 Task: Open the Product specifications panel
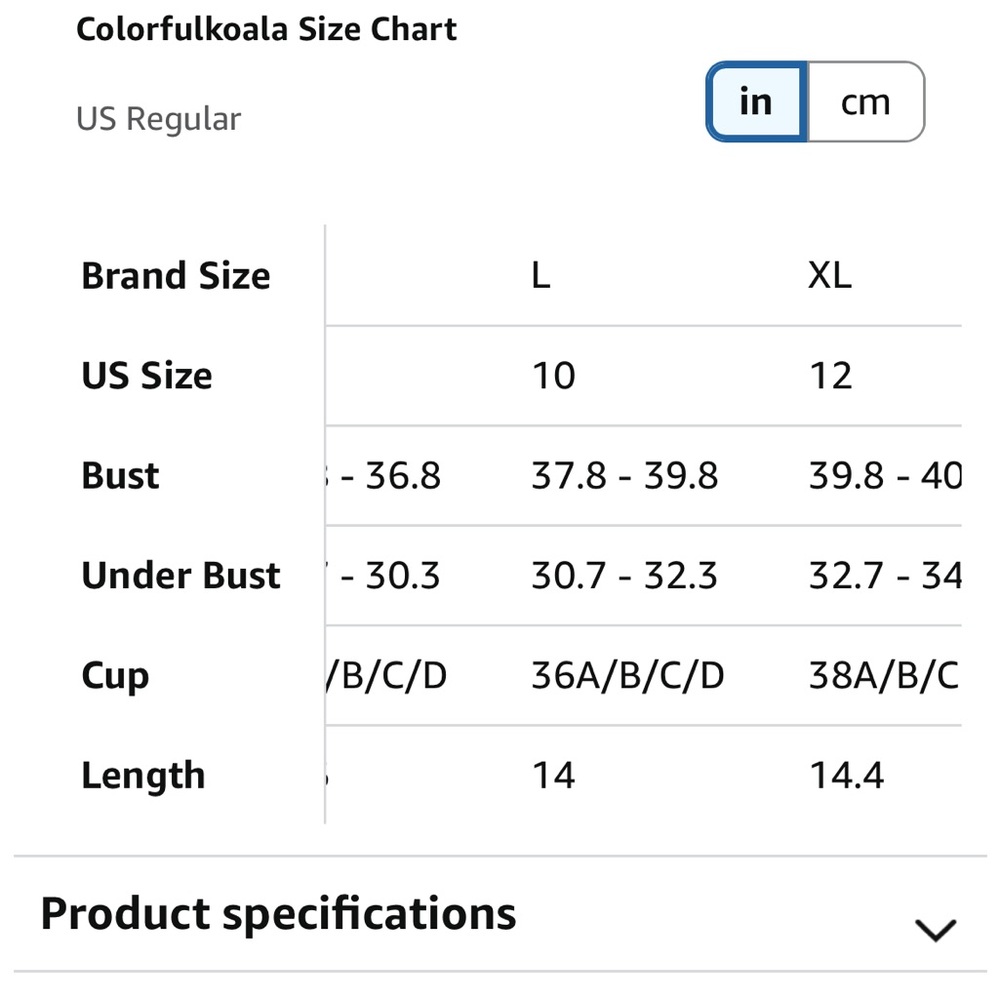[277, 912]
